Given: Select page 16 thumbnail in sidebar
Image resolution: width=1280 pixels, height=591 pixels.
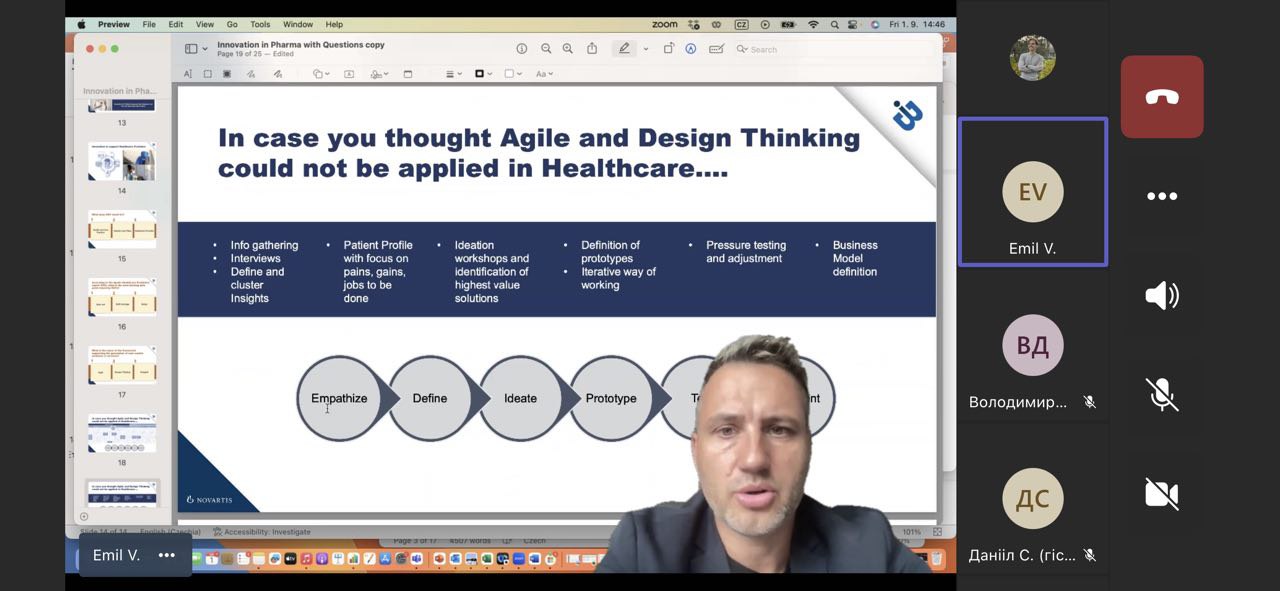Looking at the screenshot, I should (121, 297).
